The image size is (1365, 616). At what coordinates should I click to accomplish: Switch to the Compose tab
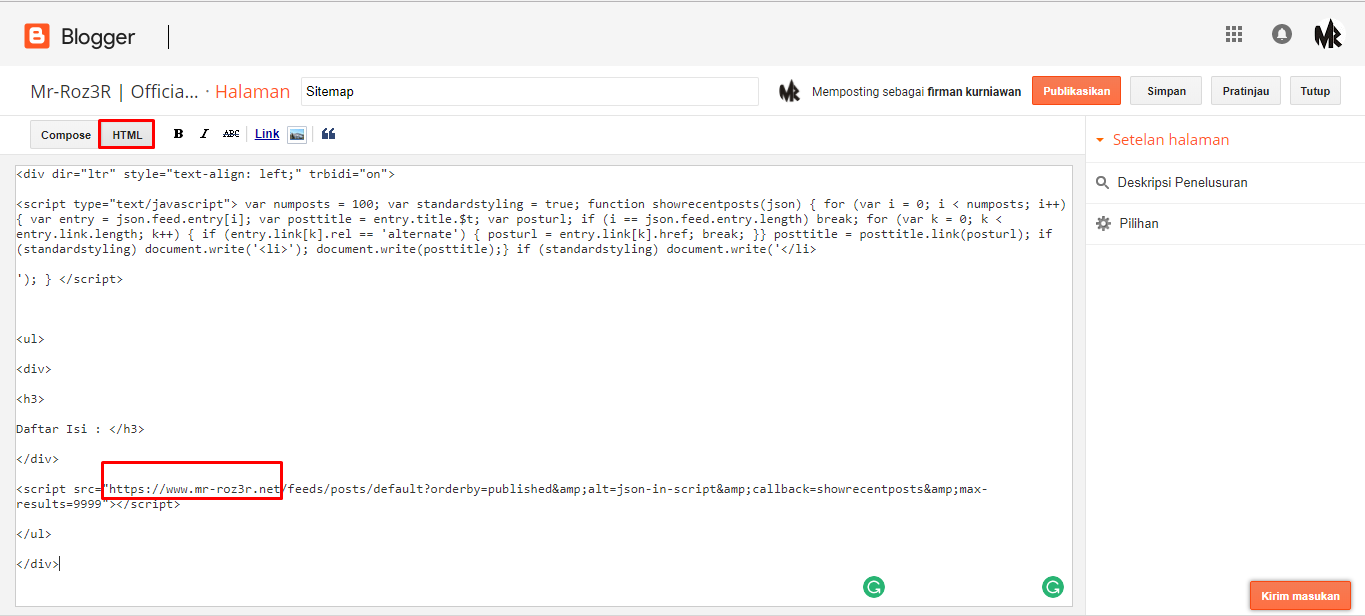click(x=64, y=133)
